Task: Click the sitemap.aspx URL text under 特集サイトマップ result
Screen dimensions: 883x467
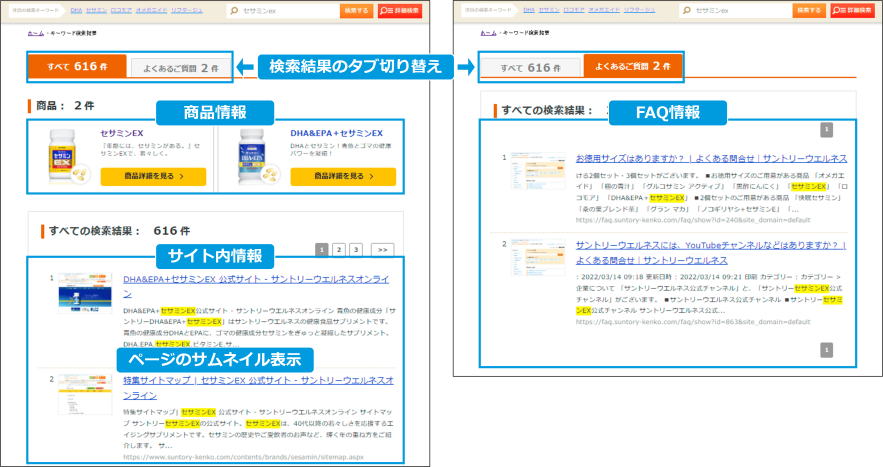Action: tap(243, 457)
